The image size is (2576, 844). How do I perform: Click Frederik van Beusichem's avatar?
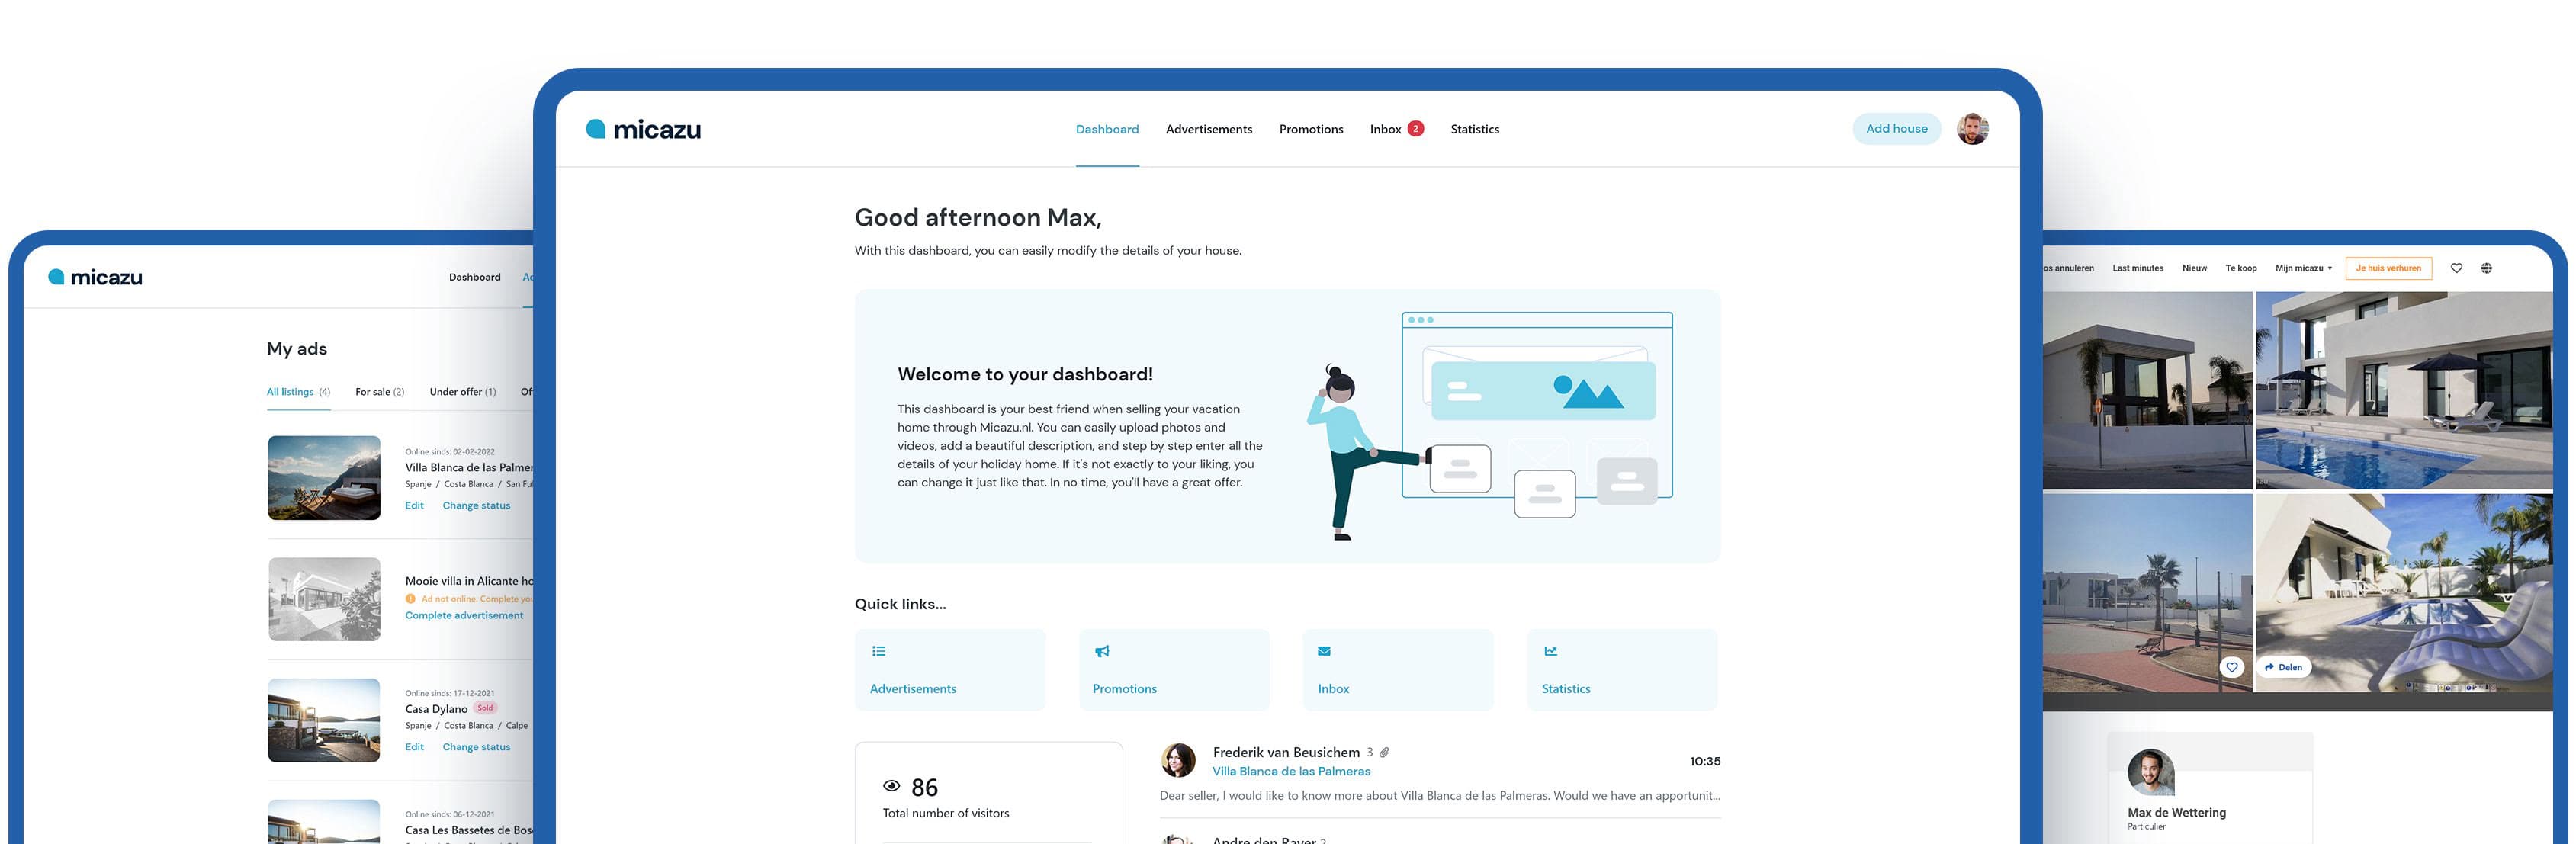tap(1178, 760)
